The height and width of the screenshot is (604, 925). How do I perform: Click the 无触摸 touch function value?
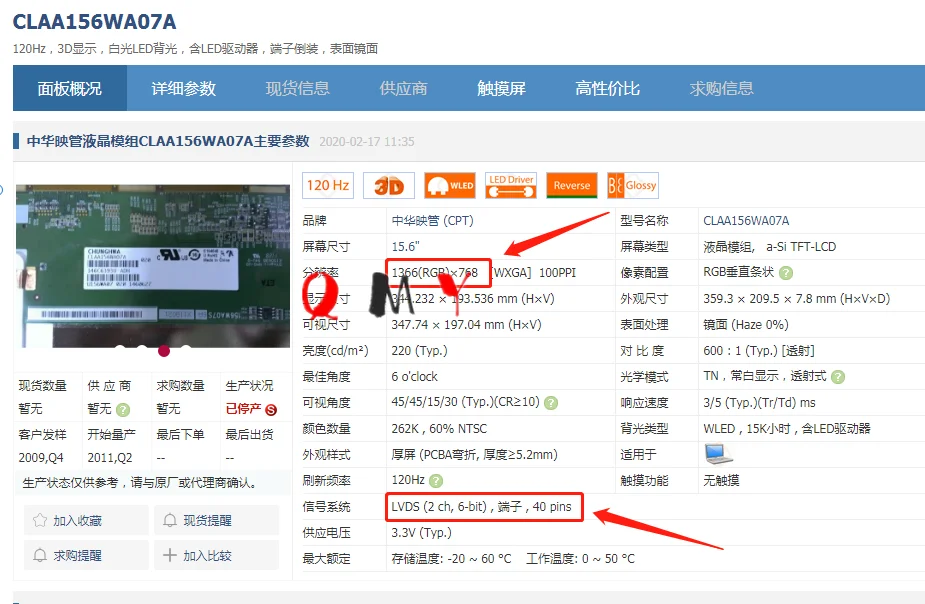[721, 480]
